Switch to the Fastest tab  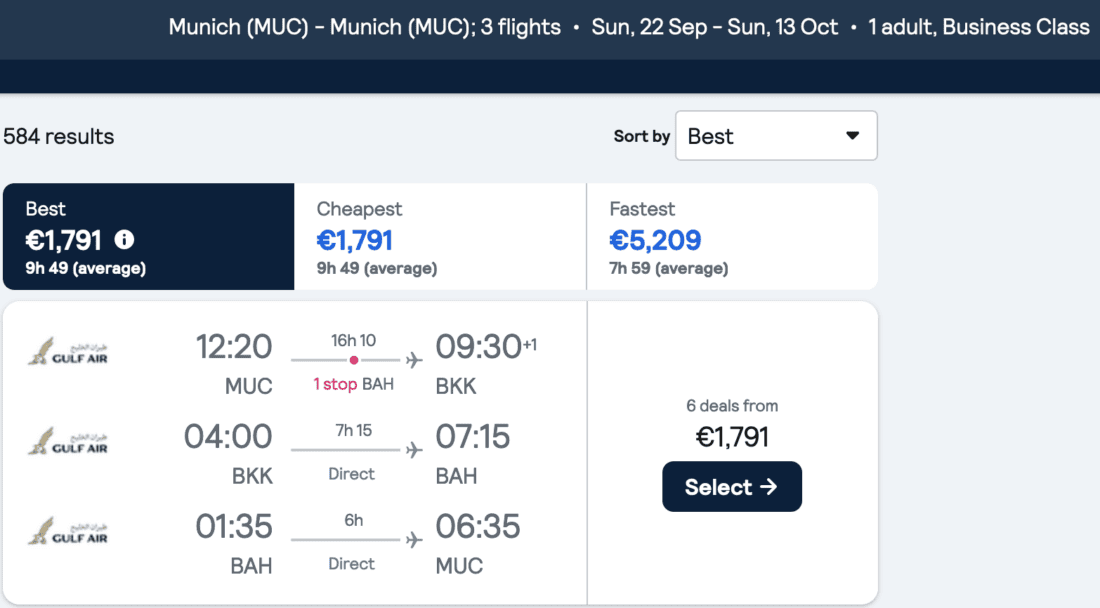point(732,237)
